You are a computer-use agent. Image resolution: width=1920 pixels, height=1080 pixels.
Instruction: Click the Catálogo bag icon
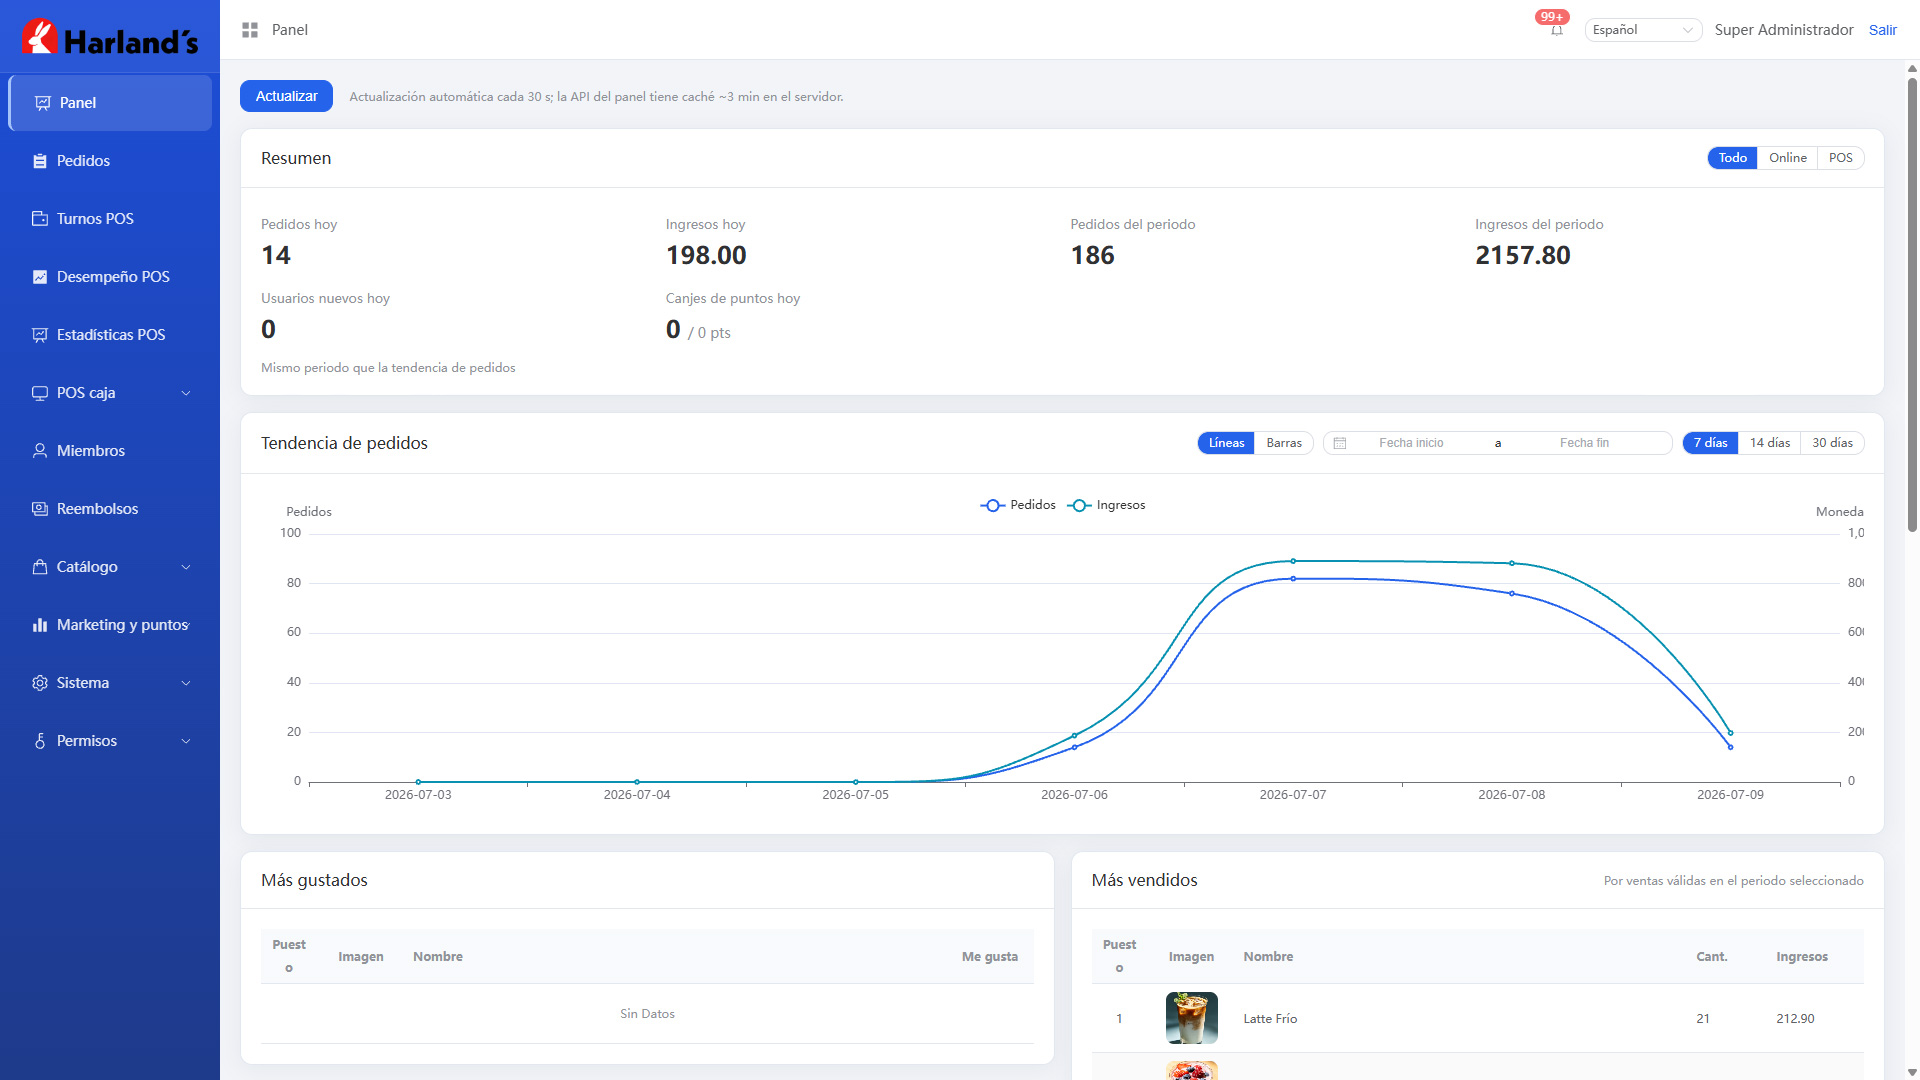coord(40,567)
